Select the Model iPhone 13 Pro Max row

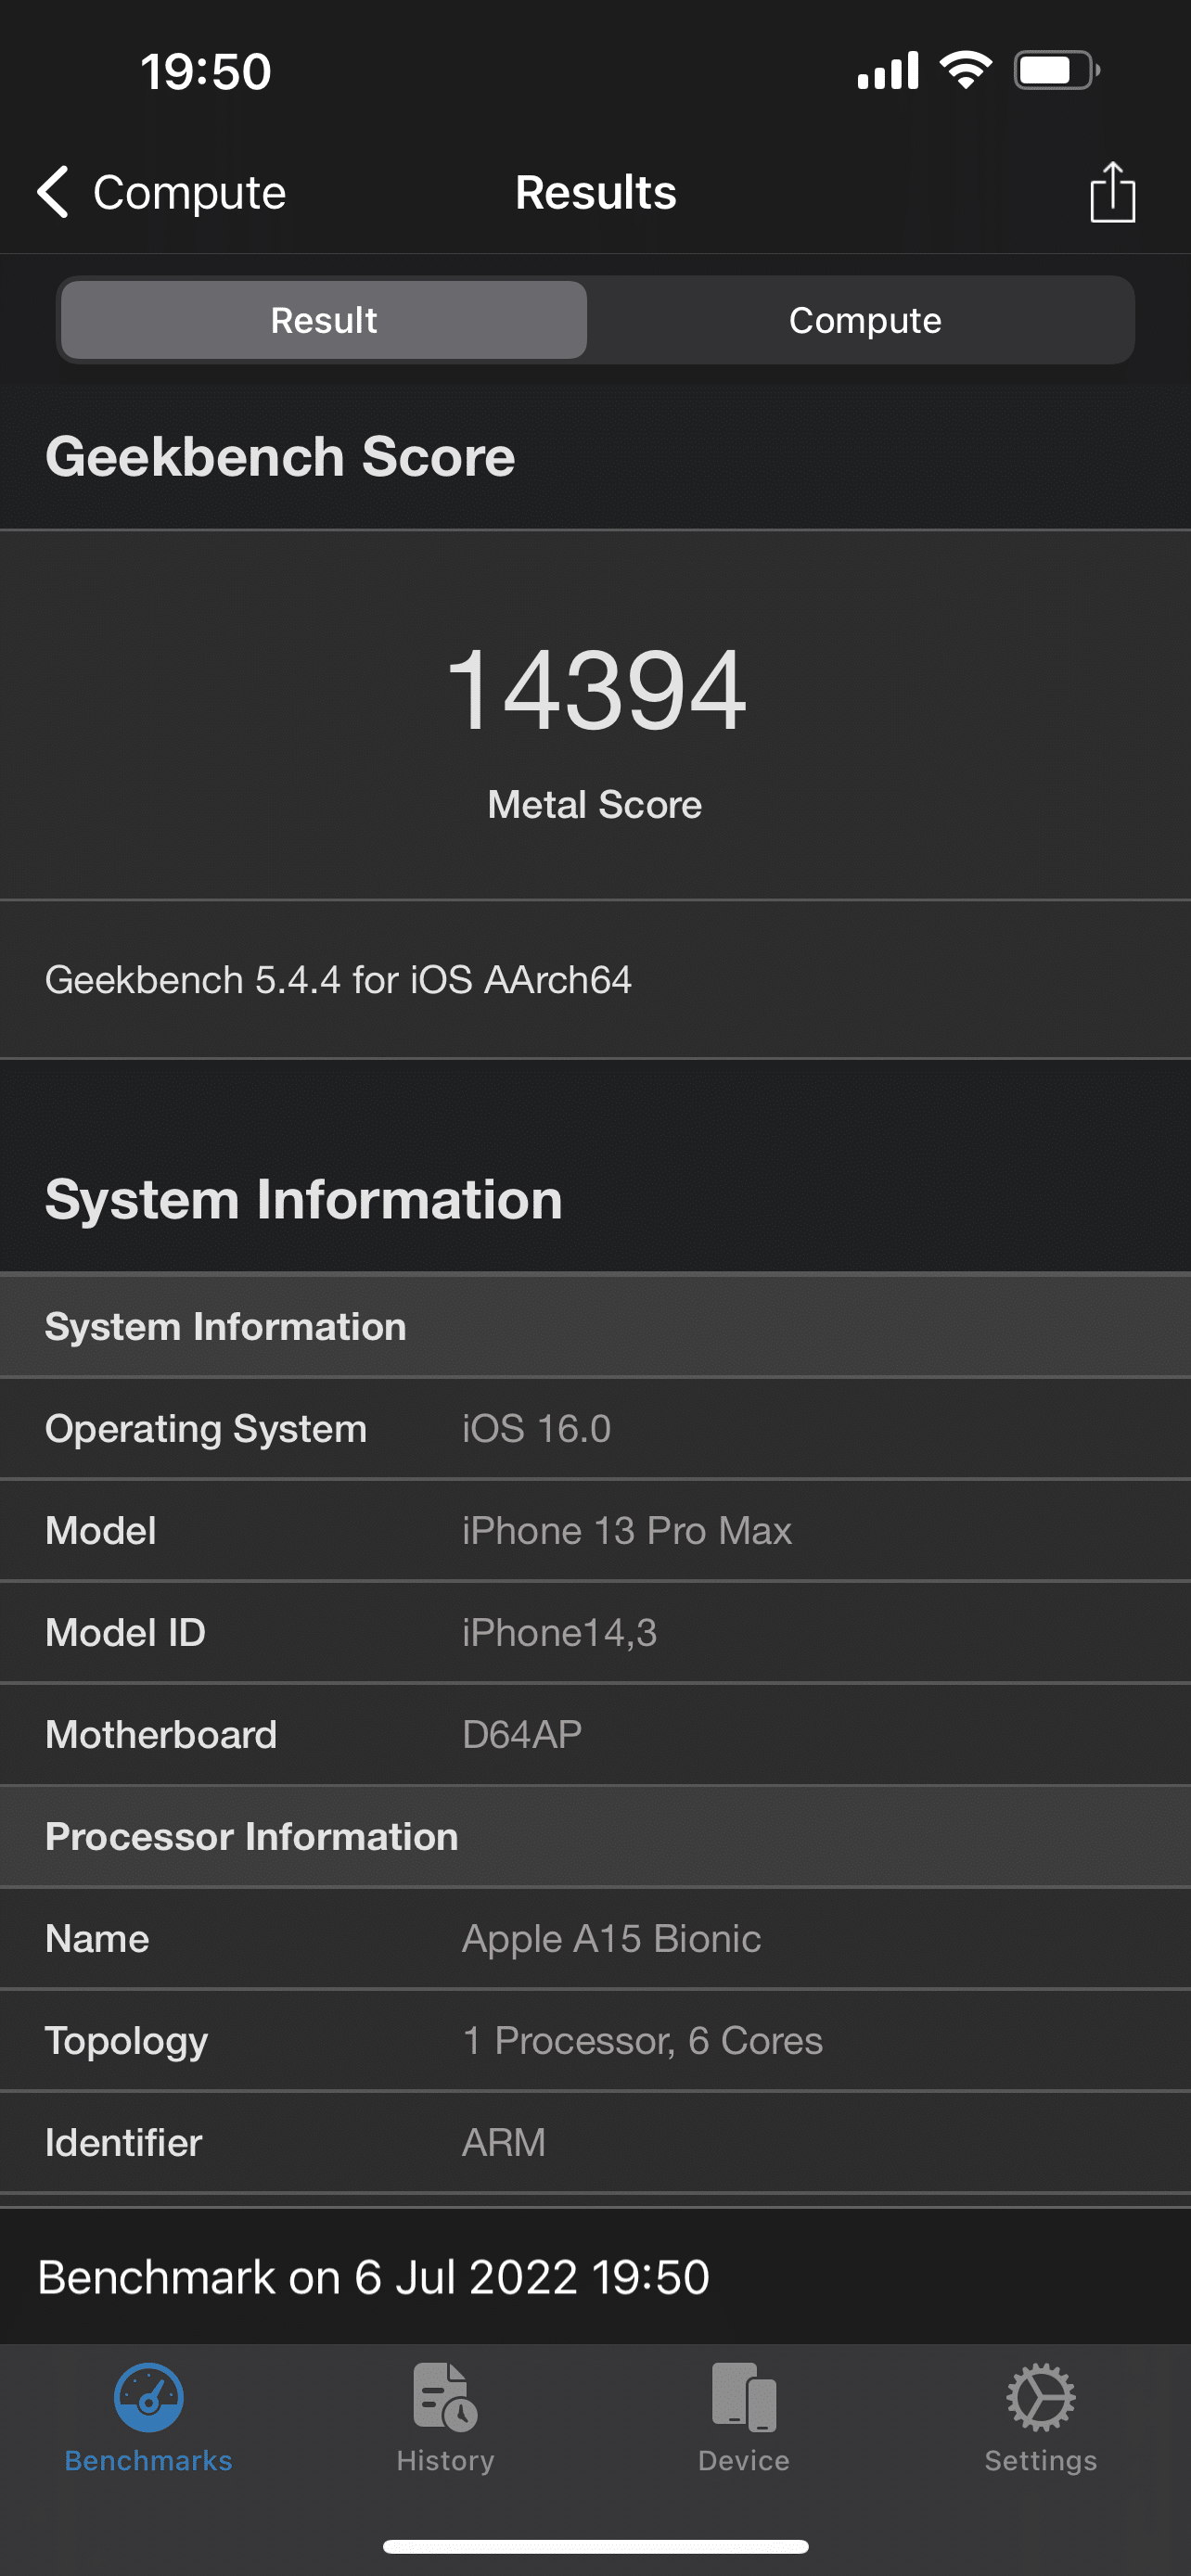[595, 1530]
